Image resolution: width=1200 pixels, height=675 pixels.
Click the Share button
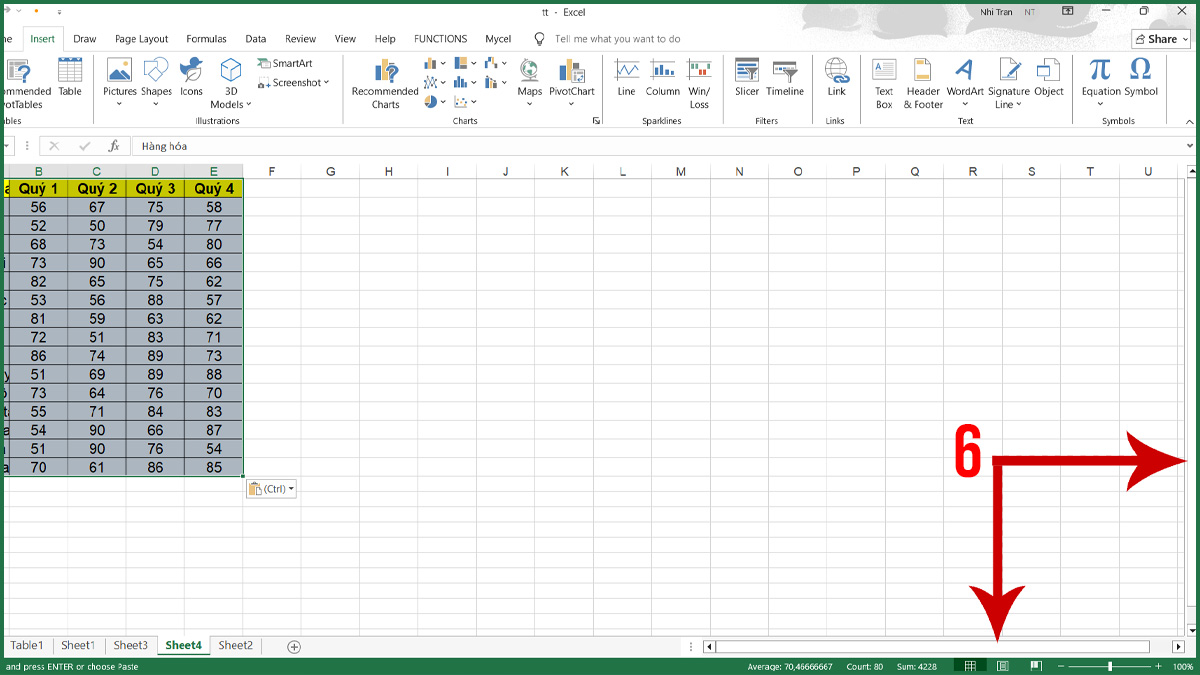[1159, 38]
